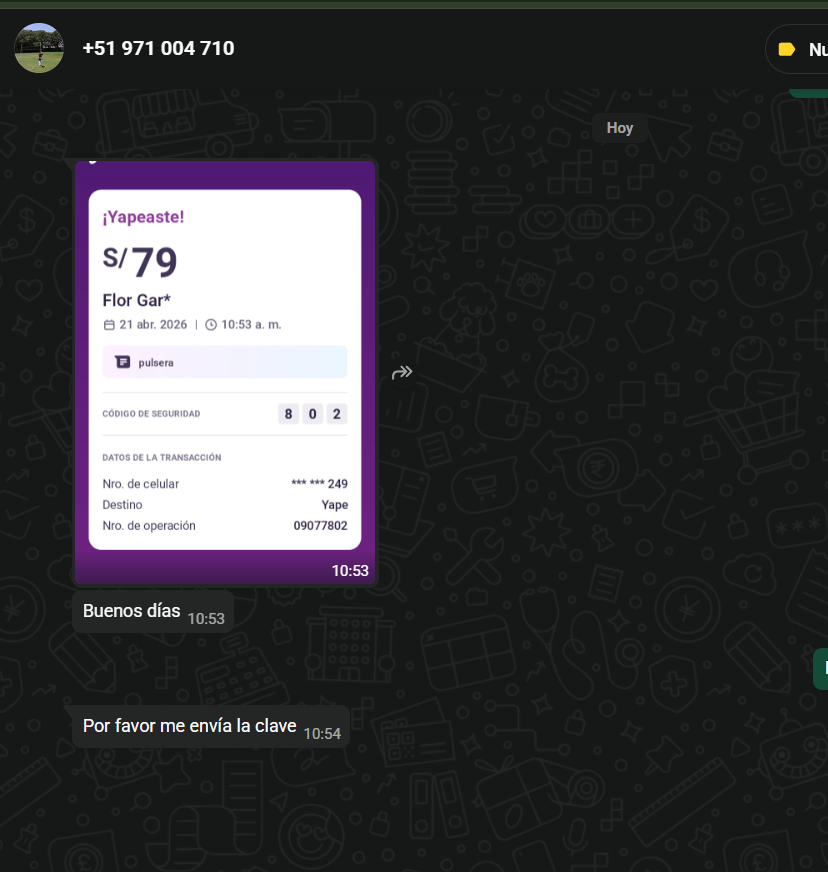Click the note icon next to pulsera
This screenshot has width=828, height=872.
(122, 362)
